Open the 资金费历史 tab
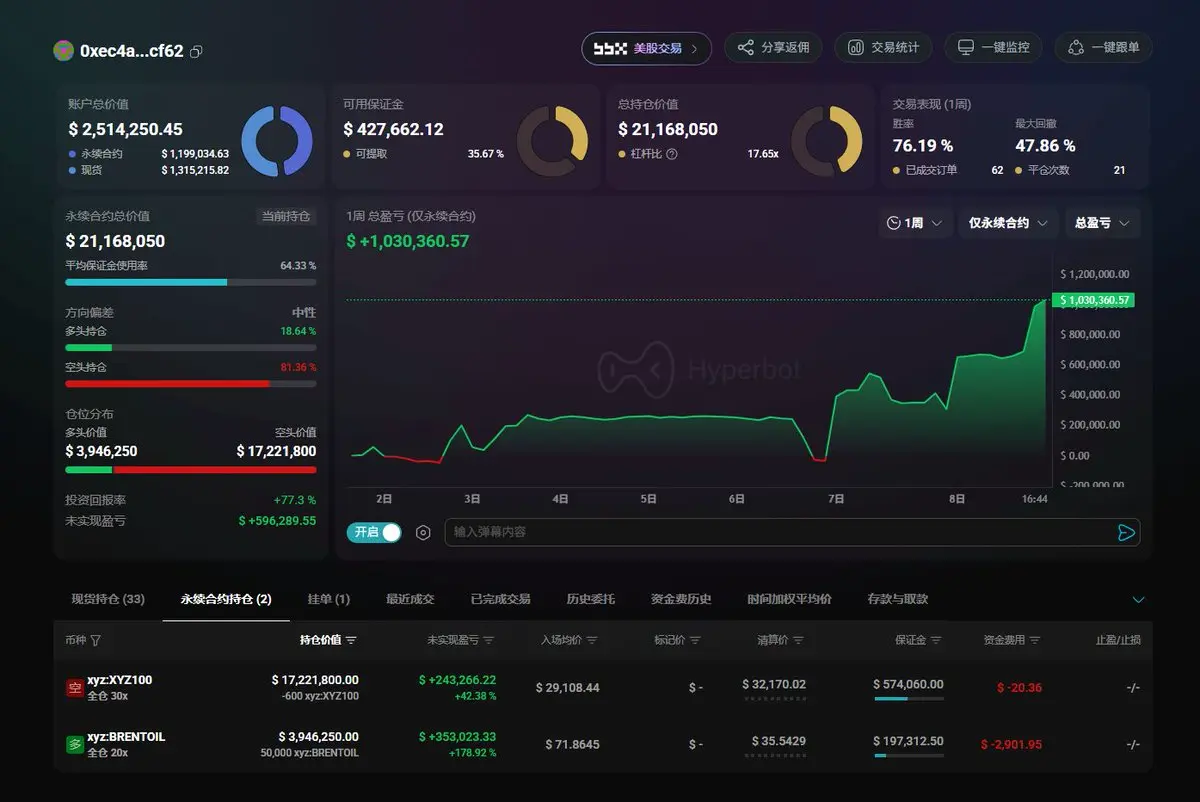Image resolution: width=1200 pixels, height=802 pixels. point(681,599)
